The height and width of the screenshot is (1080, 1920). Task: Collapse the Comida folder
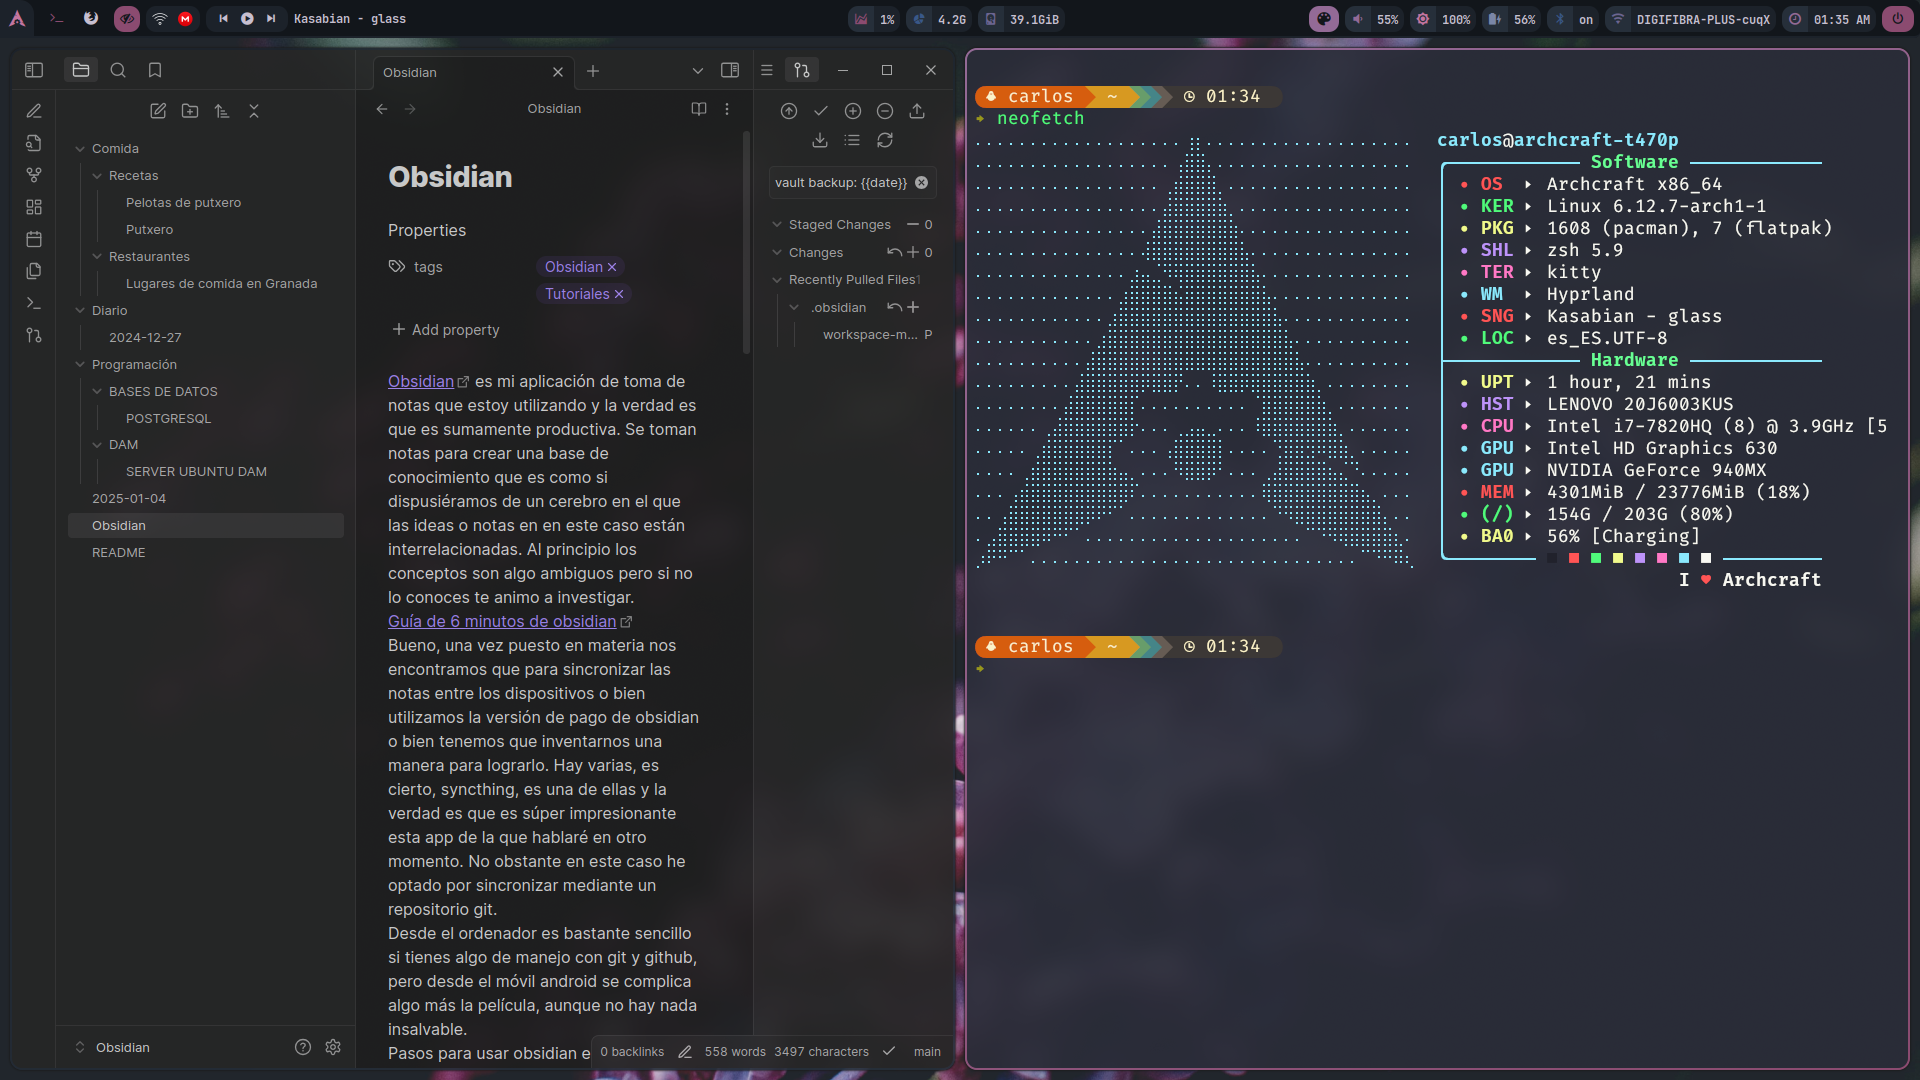tap(80, 149)
